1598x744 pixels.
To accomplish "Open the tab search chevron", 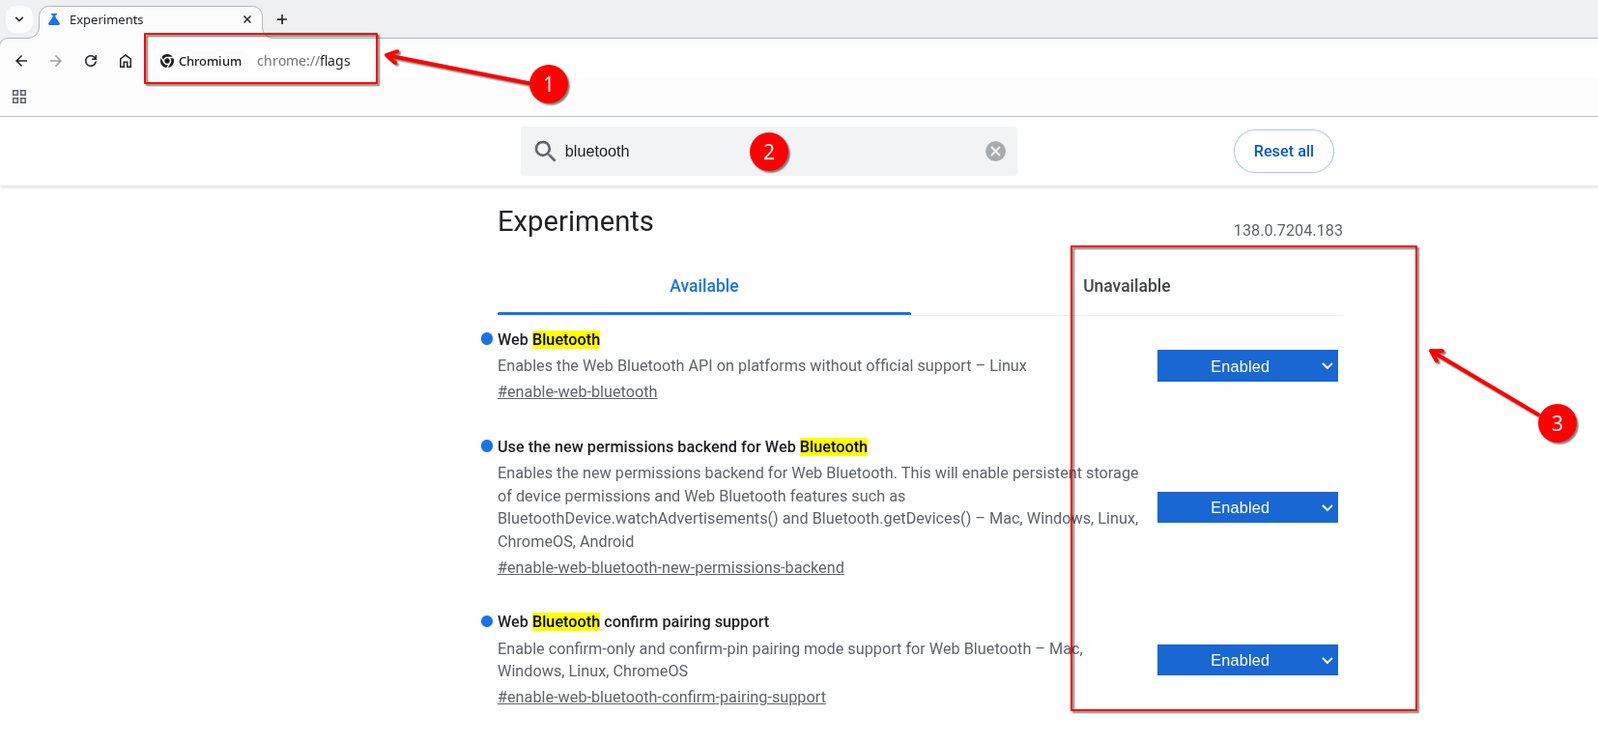I will pyautogui.click(x=19, y=19).
